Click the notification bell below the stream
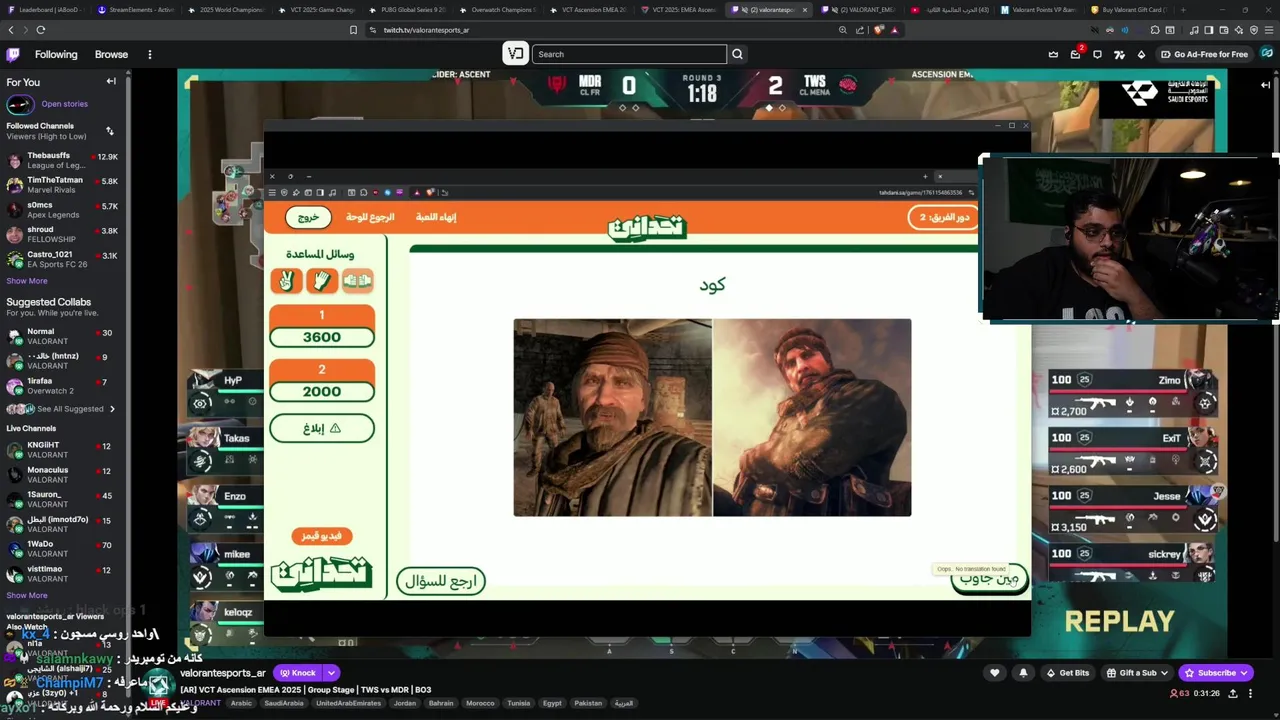 [1023, 673]
